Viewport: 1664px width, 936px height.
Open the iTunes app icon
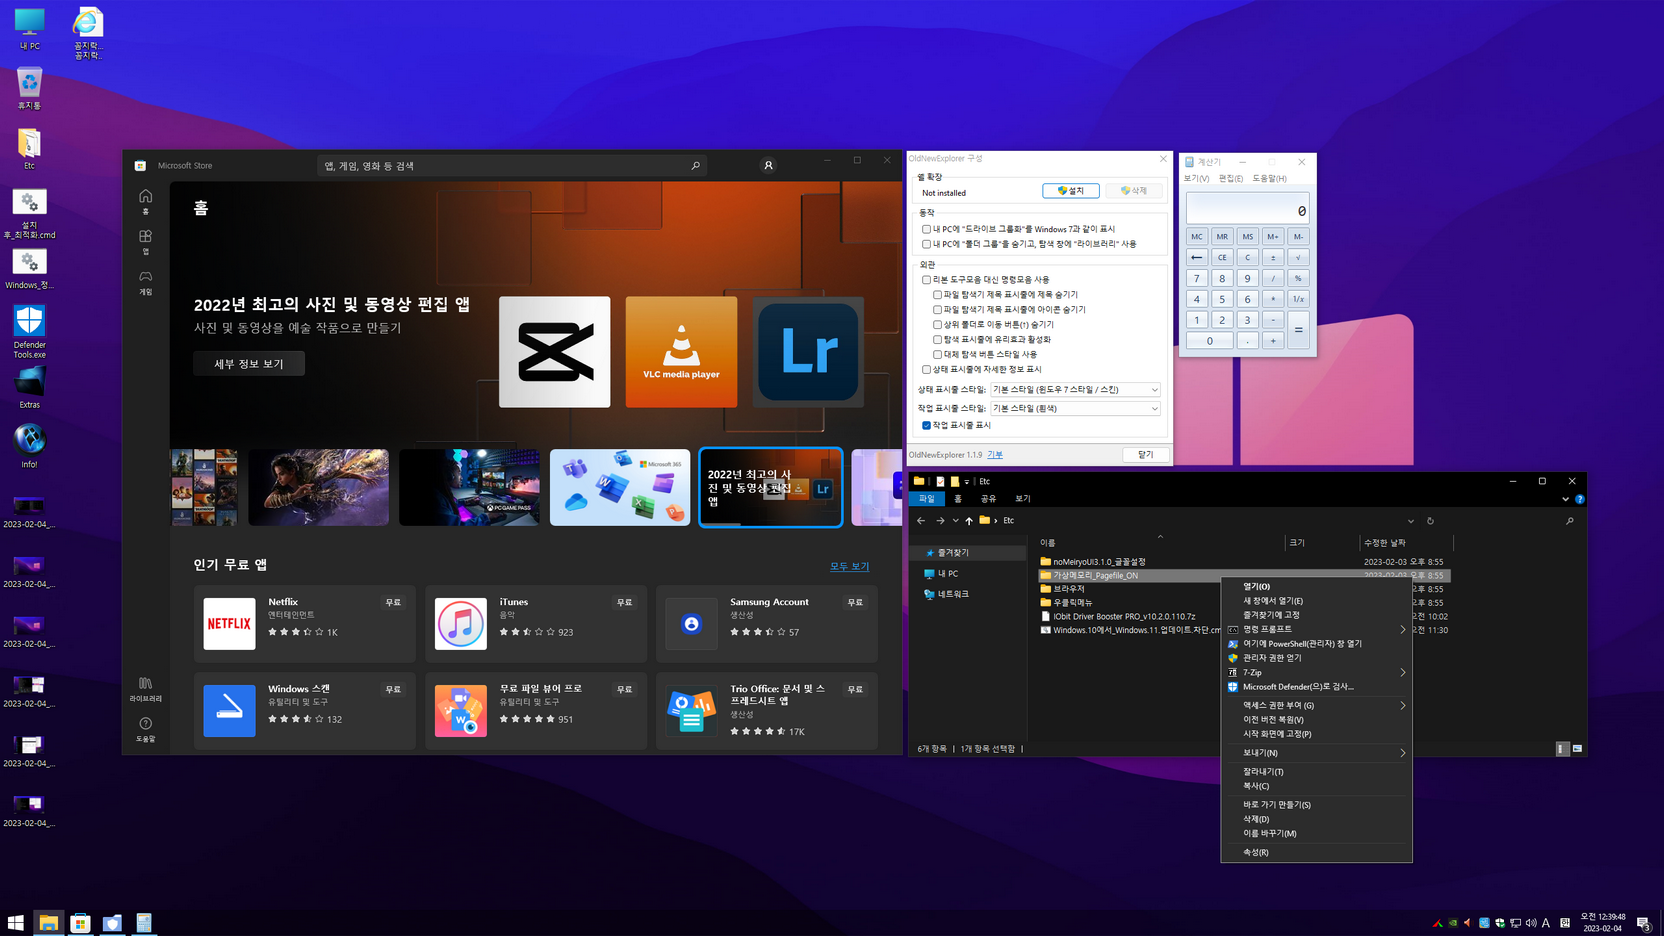(461, 623)
